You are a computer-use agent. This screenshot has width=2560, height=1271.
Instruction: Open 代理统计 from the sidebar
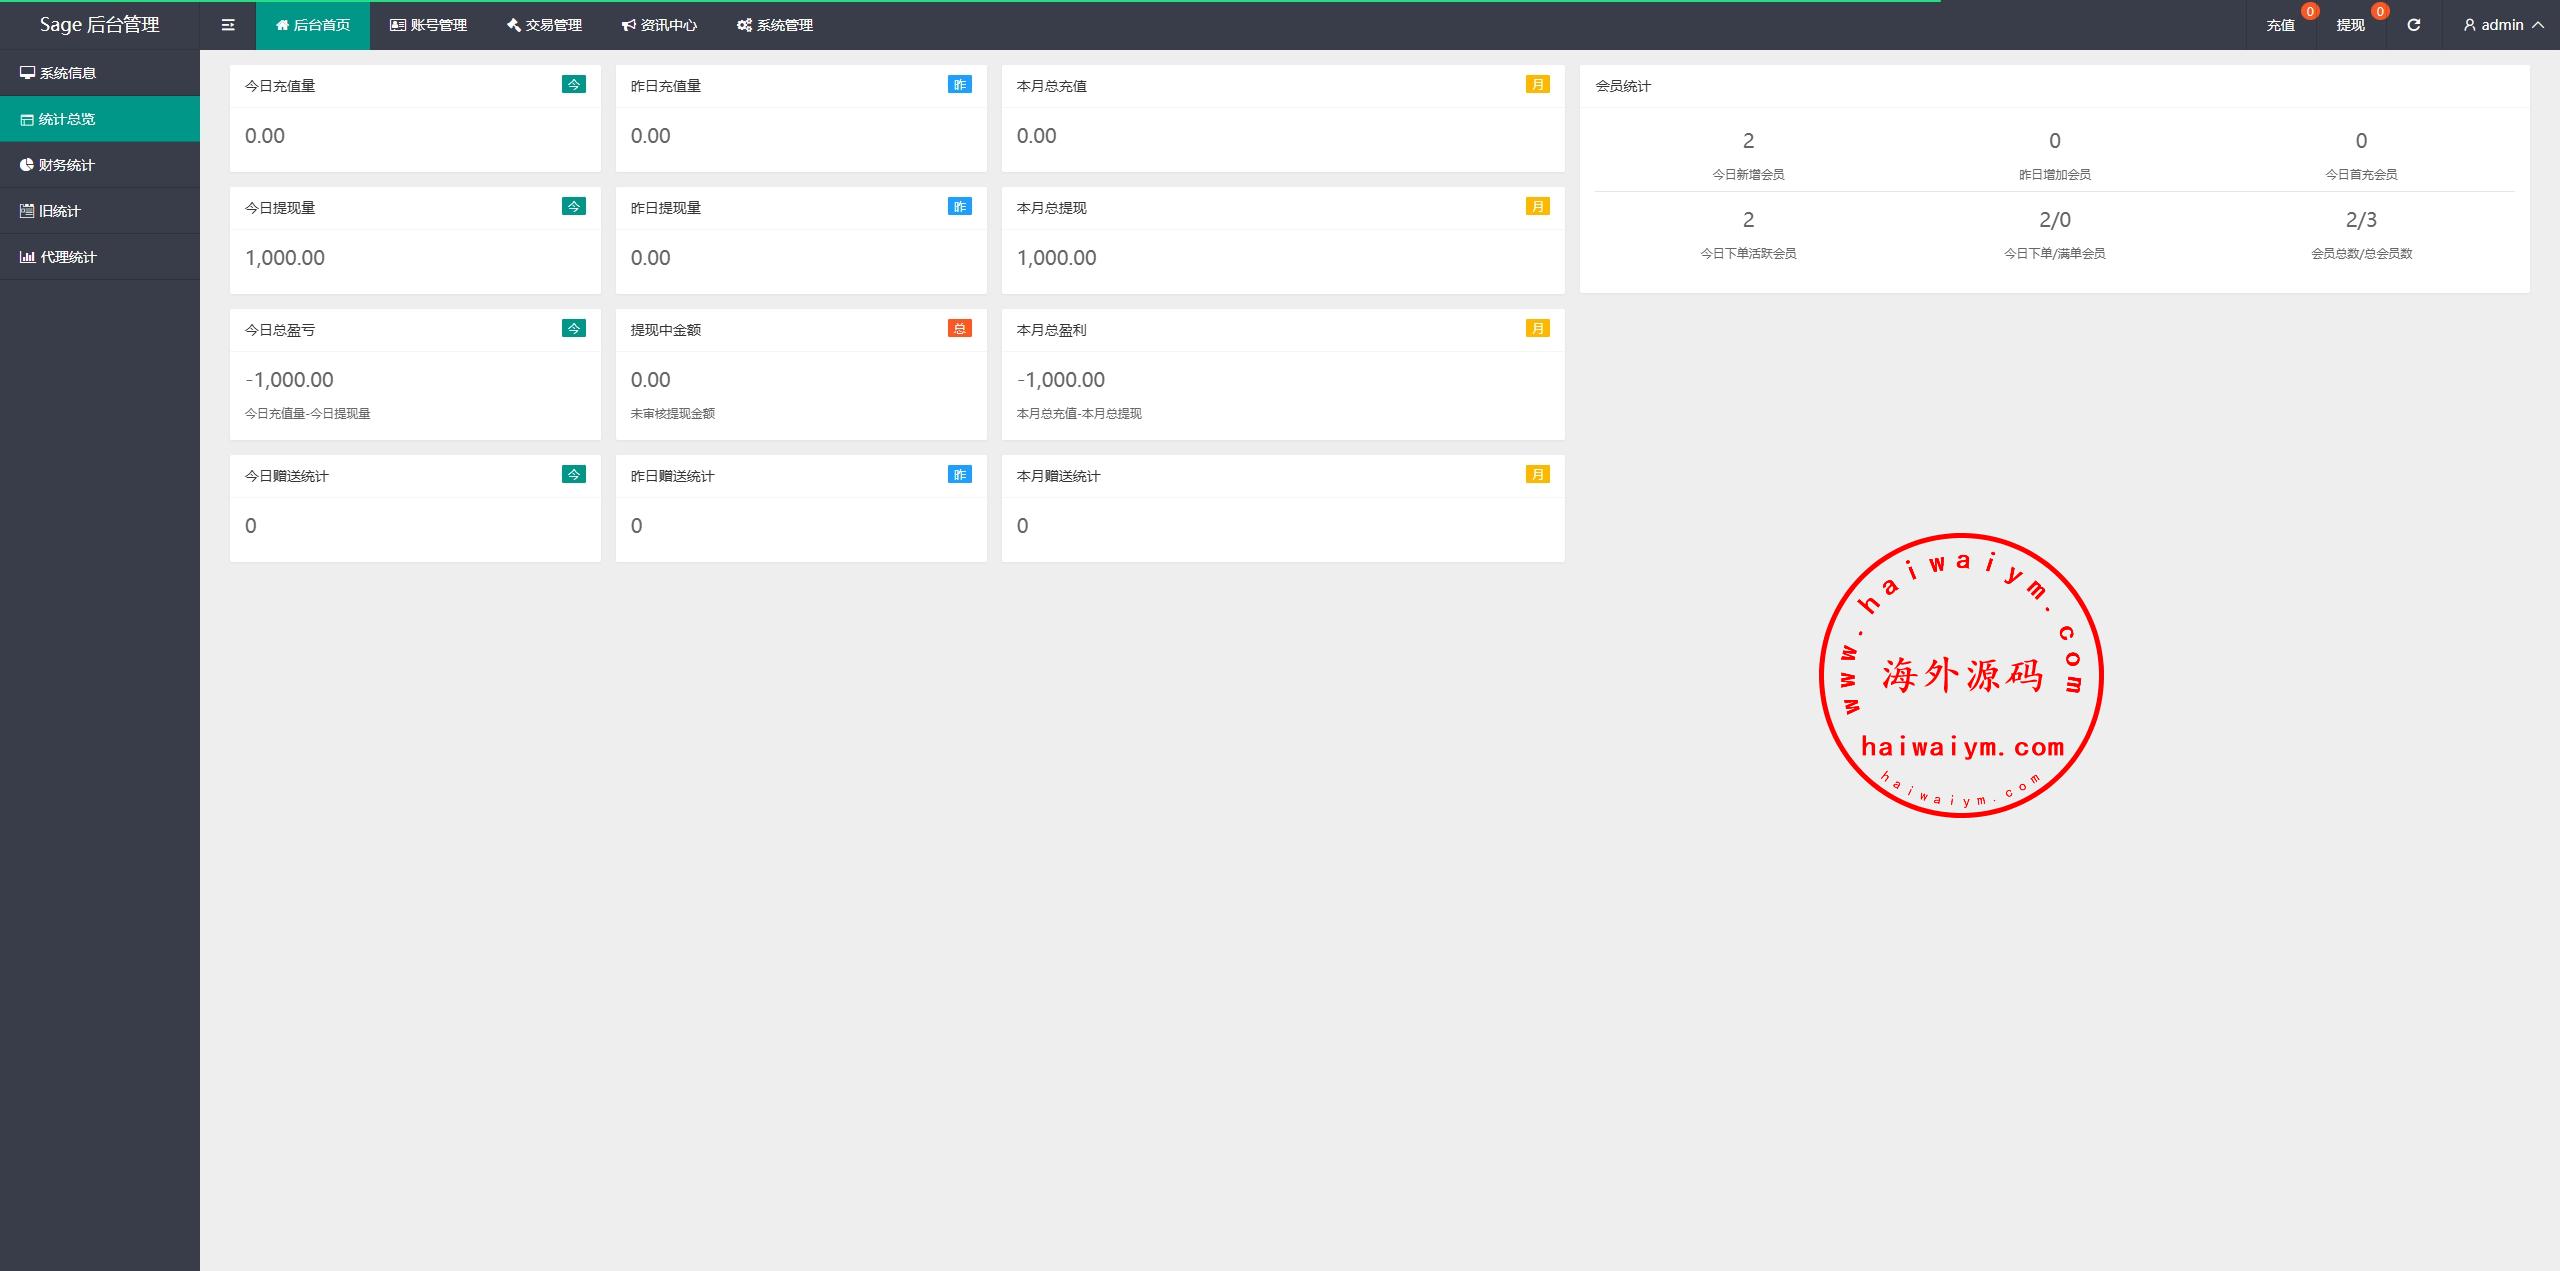click(68, 257)
